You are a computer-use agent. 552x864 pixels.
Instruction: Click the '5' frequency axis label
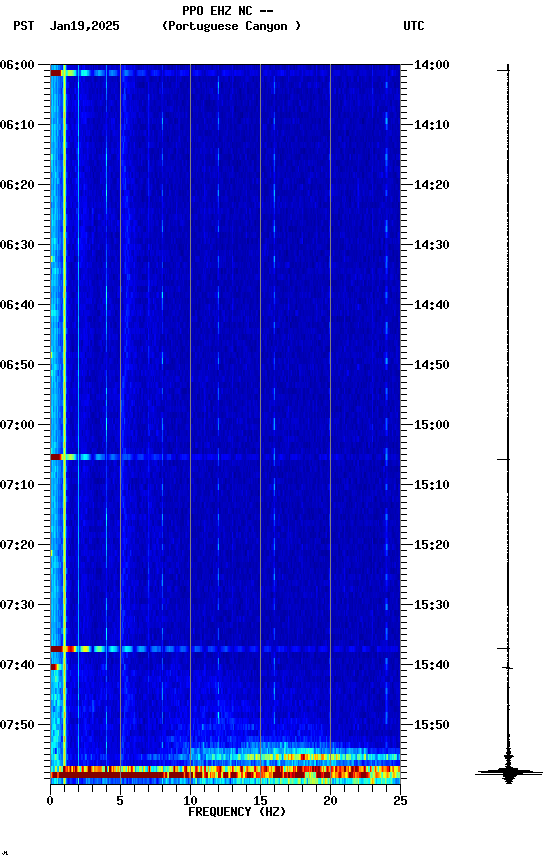pyautogui.click(x=120, y=801)
